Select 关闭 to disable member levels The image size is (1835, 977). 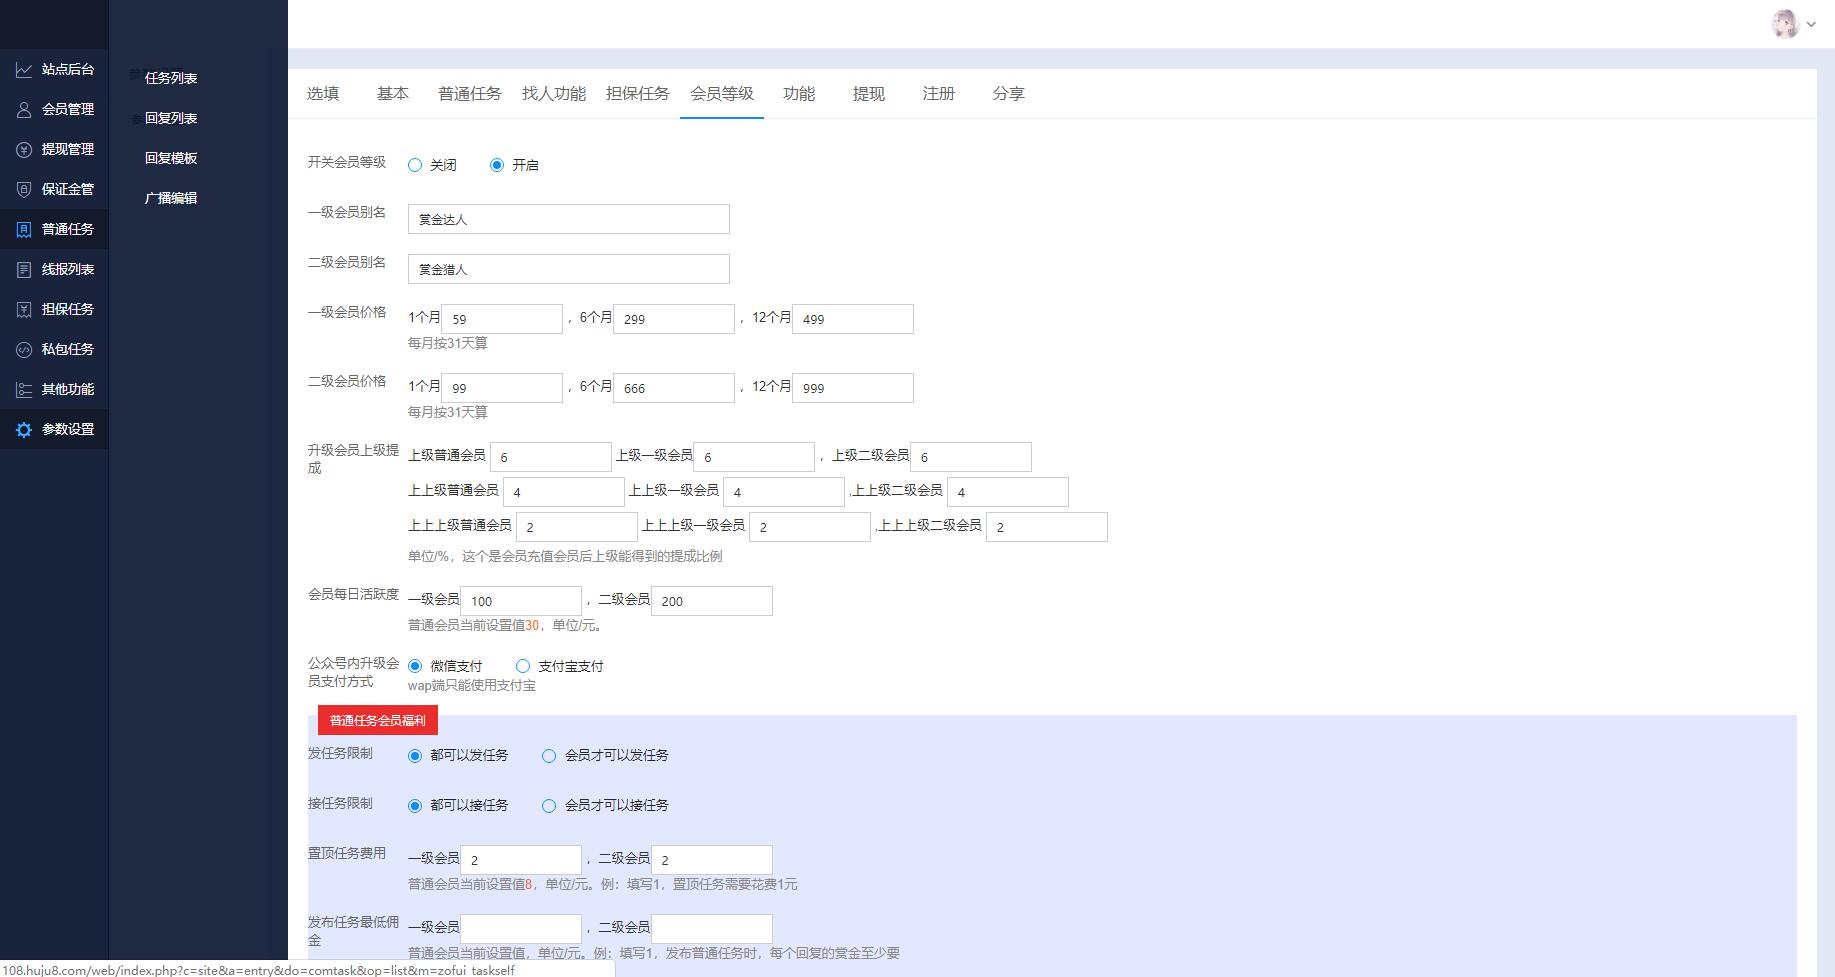point(415,165)
